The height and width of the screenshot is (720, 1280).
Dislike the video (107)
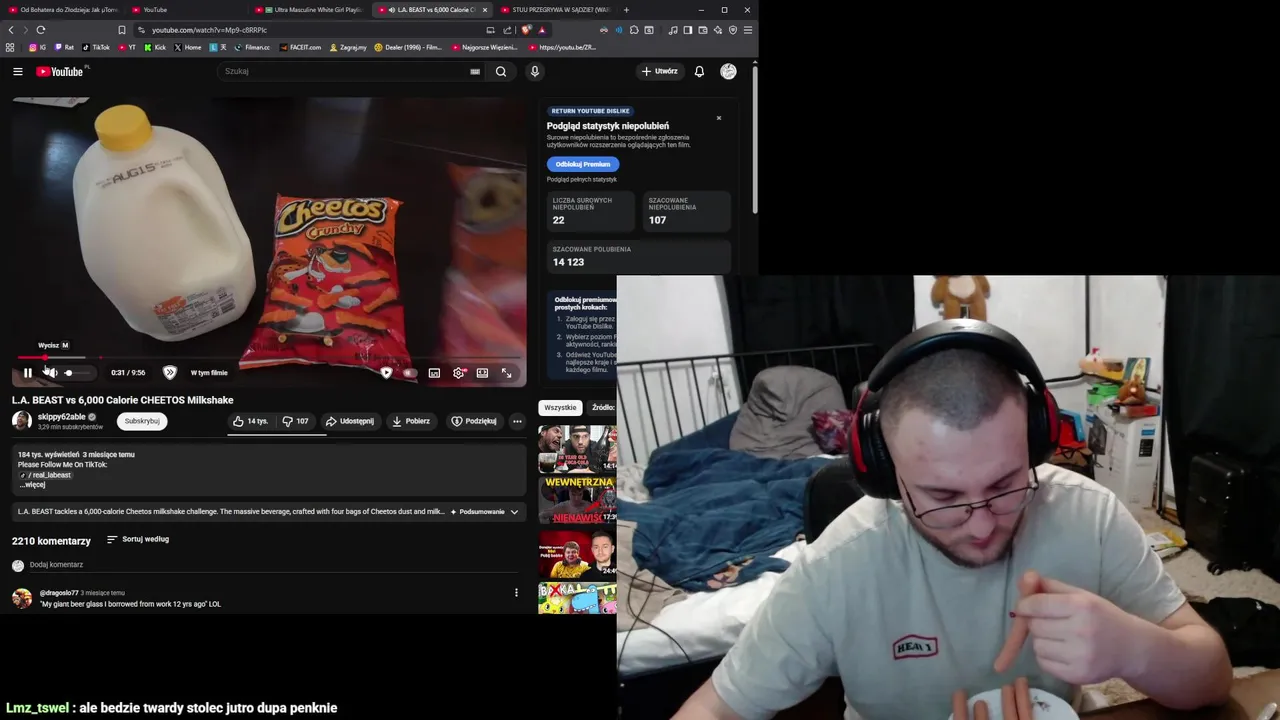[295, 421]
